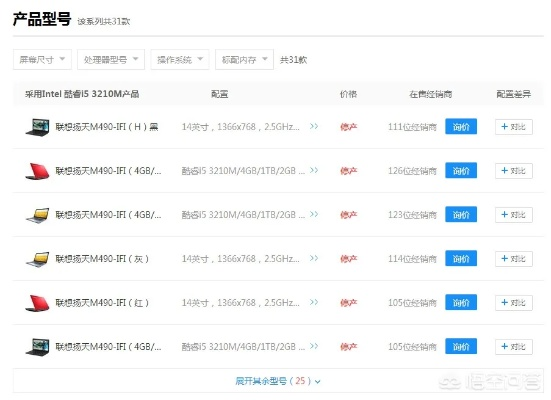The height and width of the screenshot is (400, 551).
Task: Open the 操作系统 filter dropdown
Action: tap(180, 59)
